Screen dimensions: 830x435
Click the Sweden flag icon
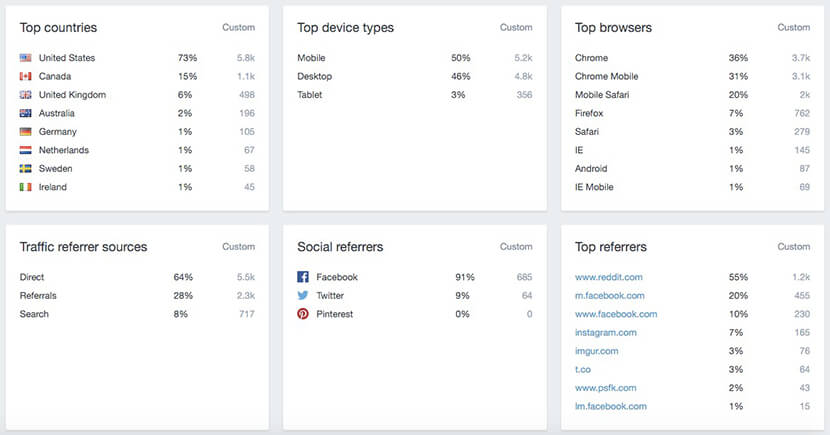(x=26, y=169)
